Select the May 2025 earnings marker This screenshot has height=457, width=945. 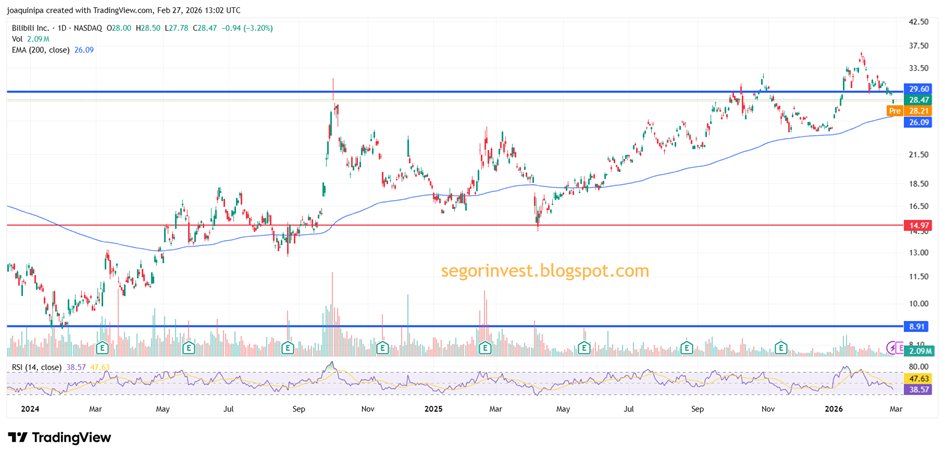[x=583, y=348]
